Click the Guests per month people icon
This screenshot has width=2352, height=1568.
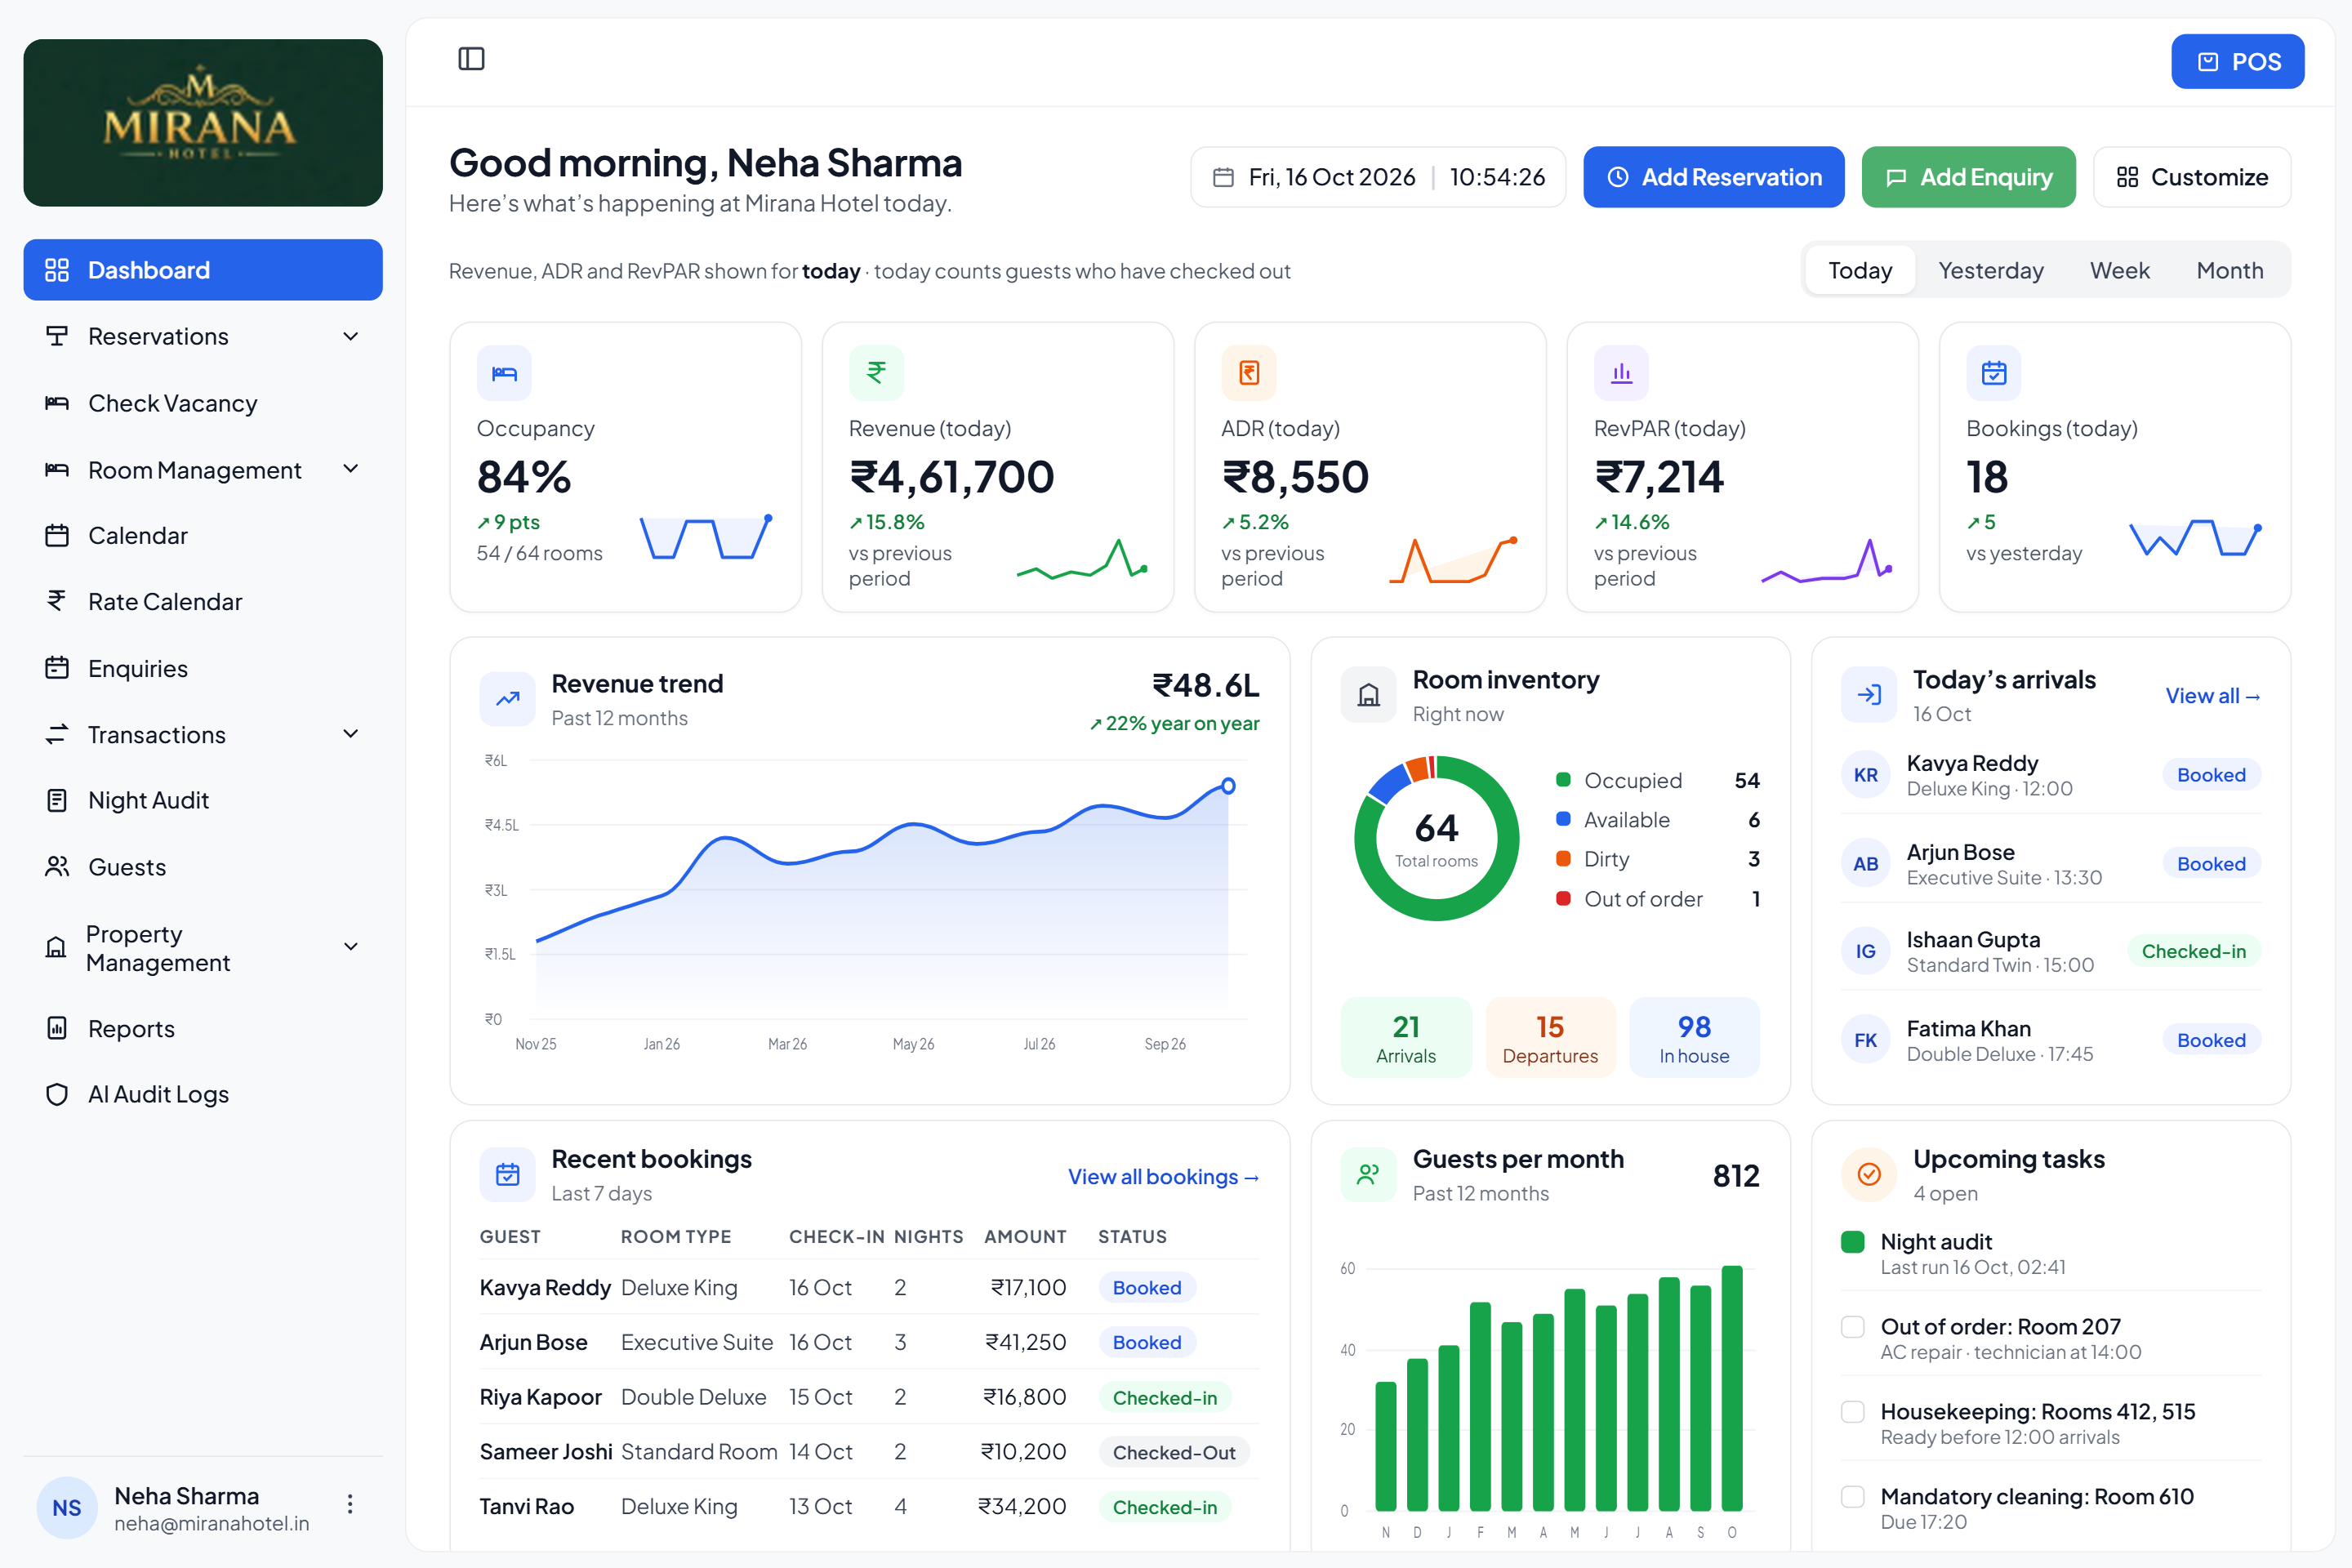tap(1369, 1174)
